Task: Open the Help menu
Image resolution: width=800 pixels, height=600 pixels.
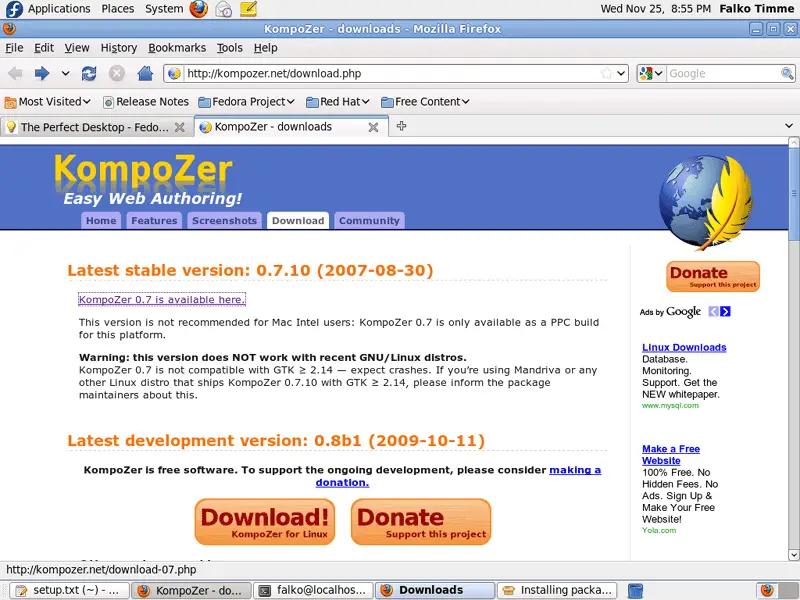Action: [x=266, y=48]
